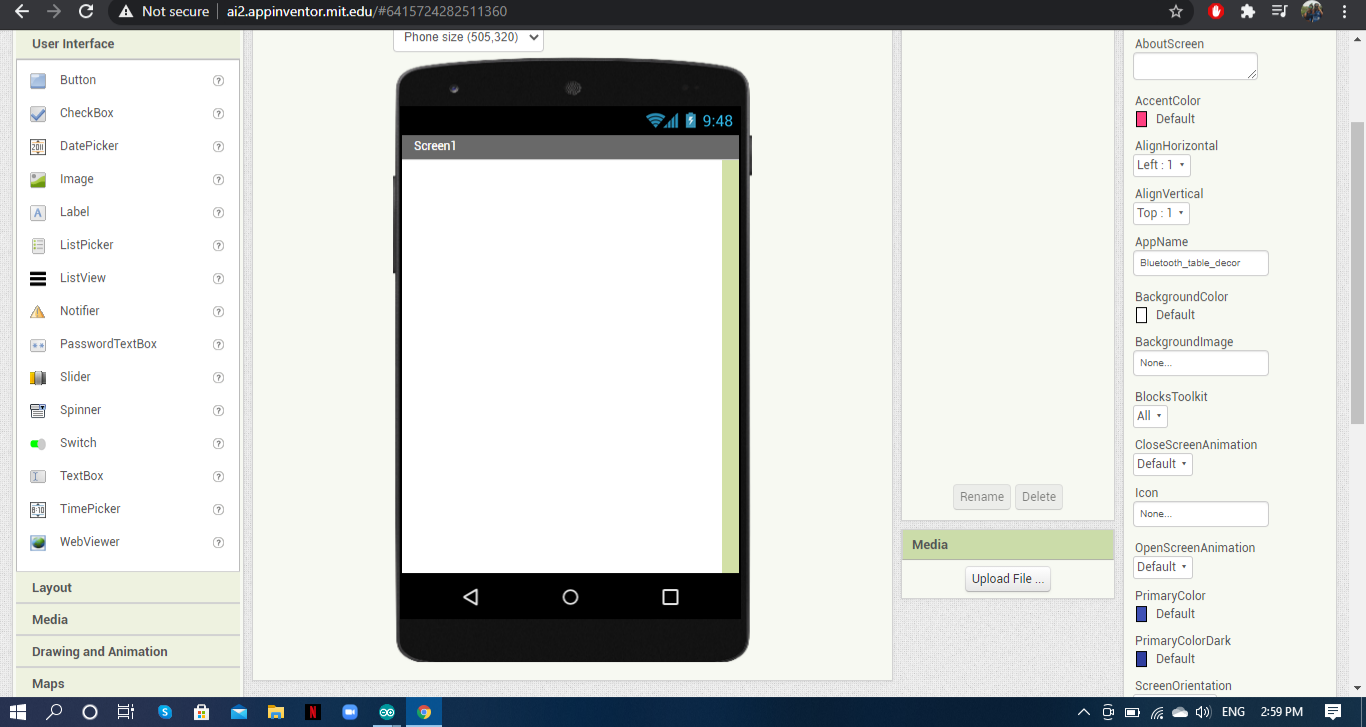
Task: Show help for the Notifier component
Action: [x=218, y=312]
